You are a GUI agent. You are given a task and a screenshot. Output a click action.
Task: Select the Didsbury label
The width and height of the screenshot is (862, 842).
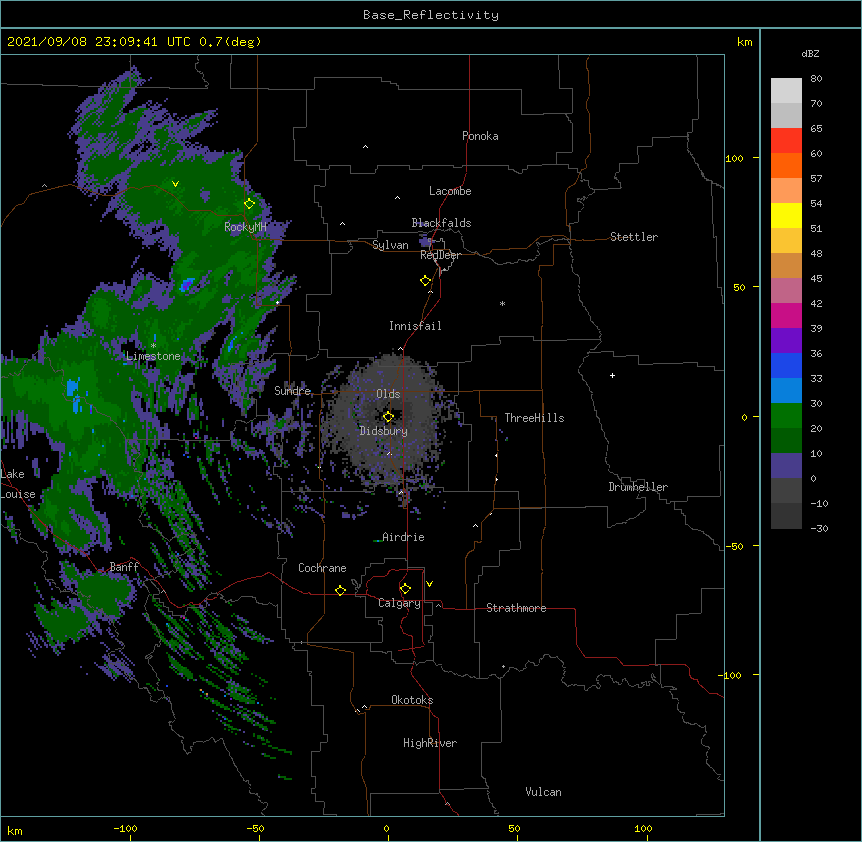384,431
